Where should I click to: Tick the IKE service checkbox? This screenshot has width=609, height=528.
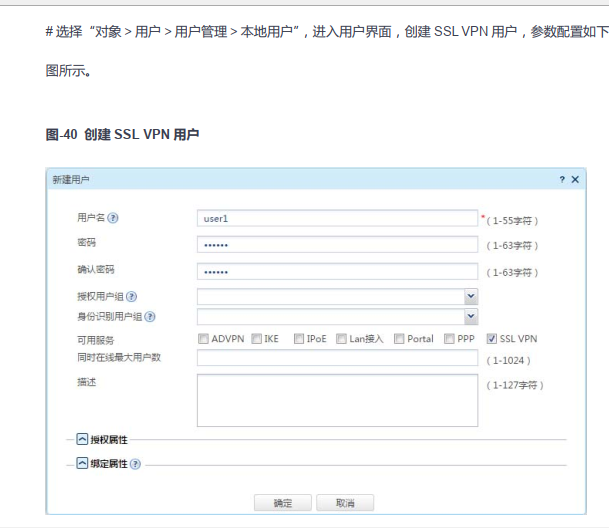click(256, 339)
